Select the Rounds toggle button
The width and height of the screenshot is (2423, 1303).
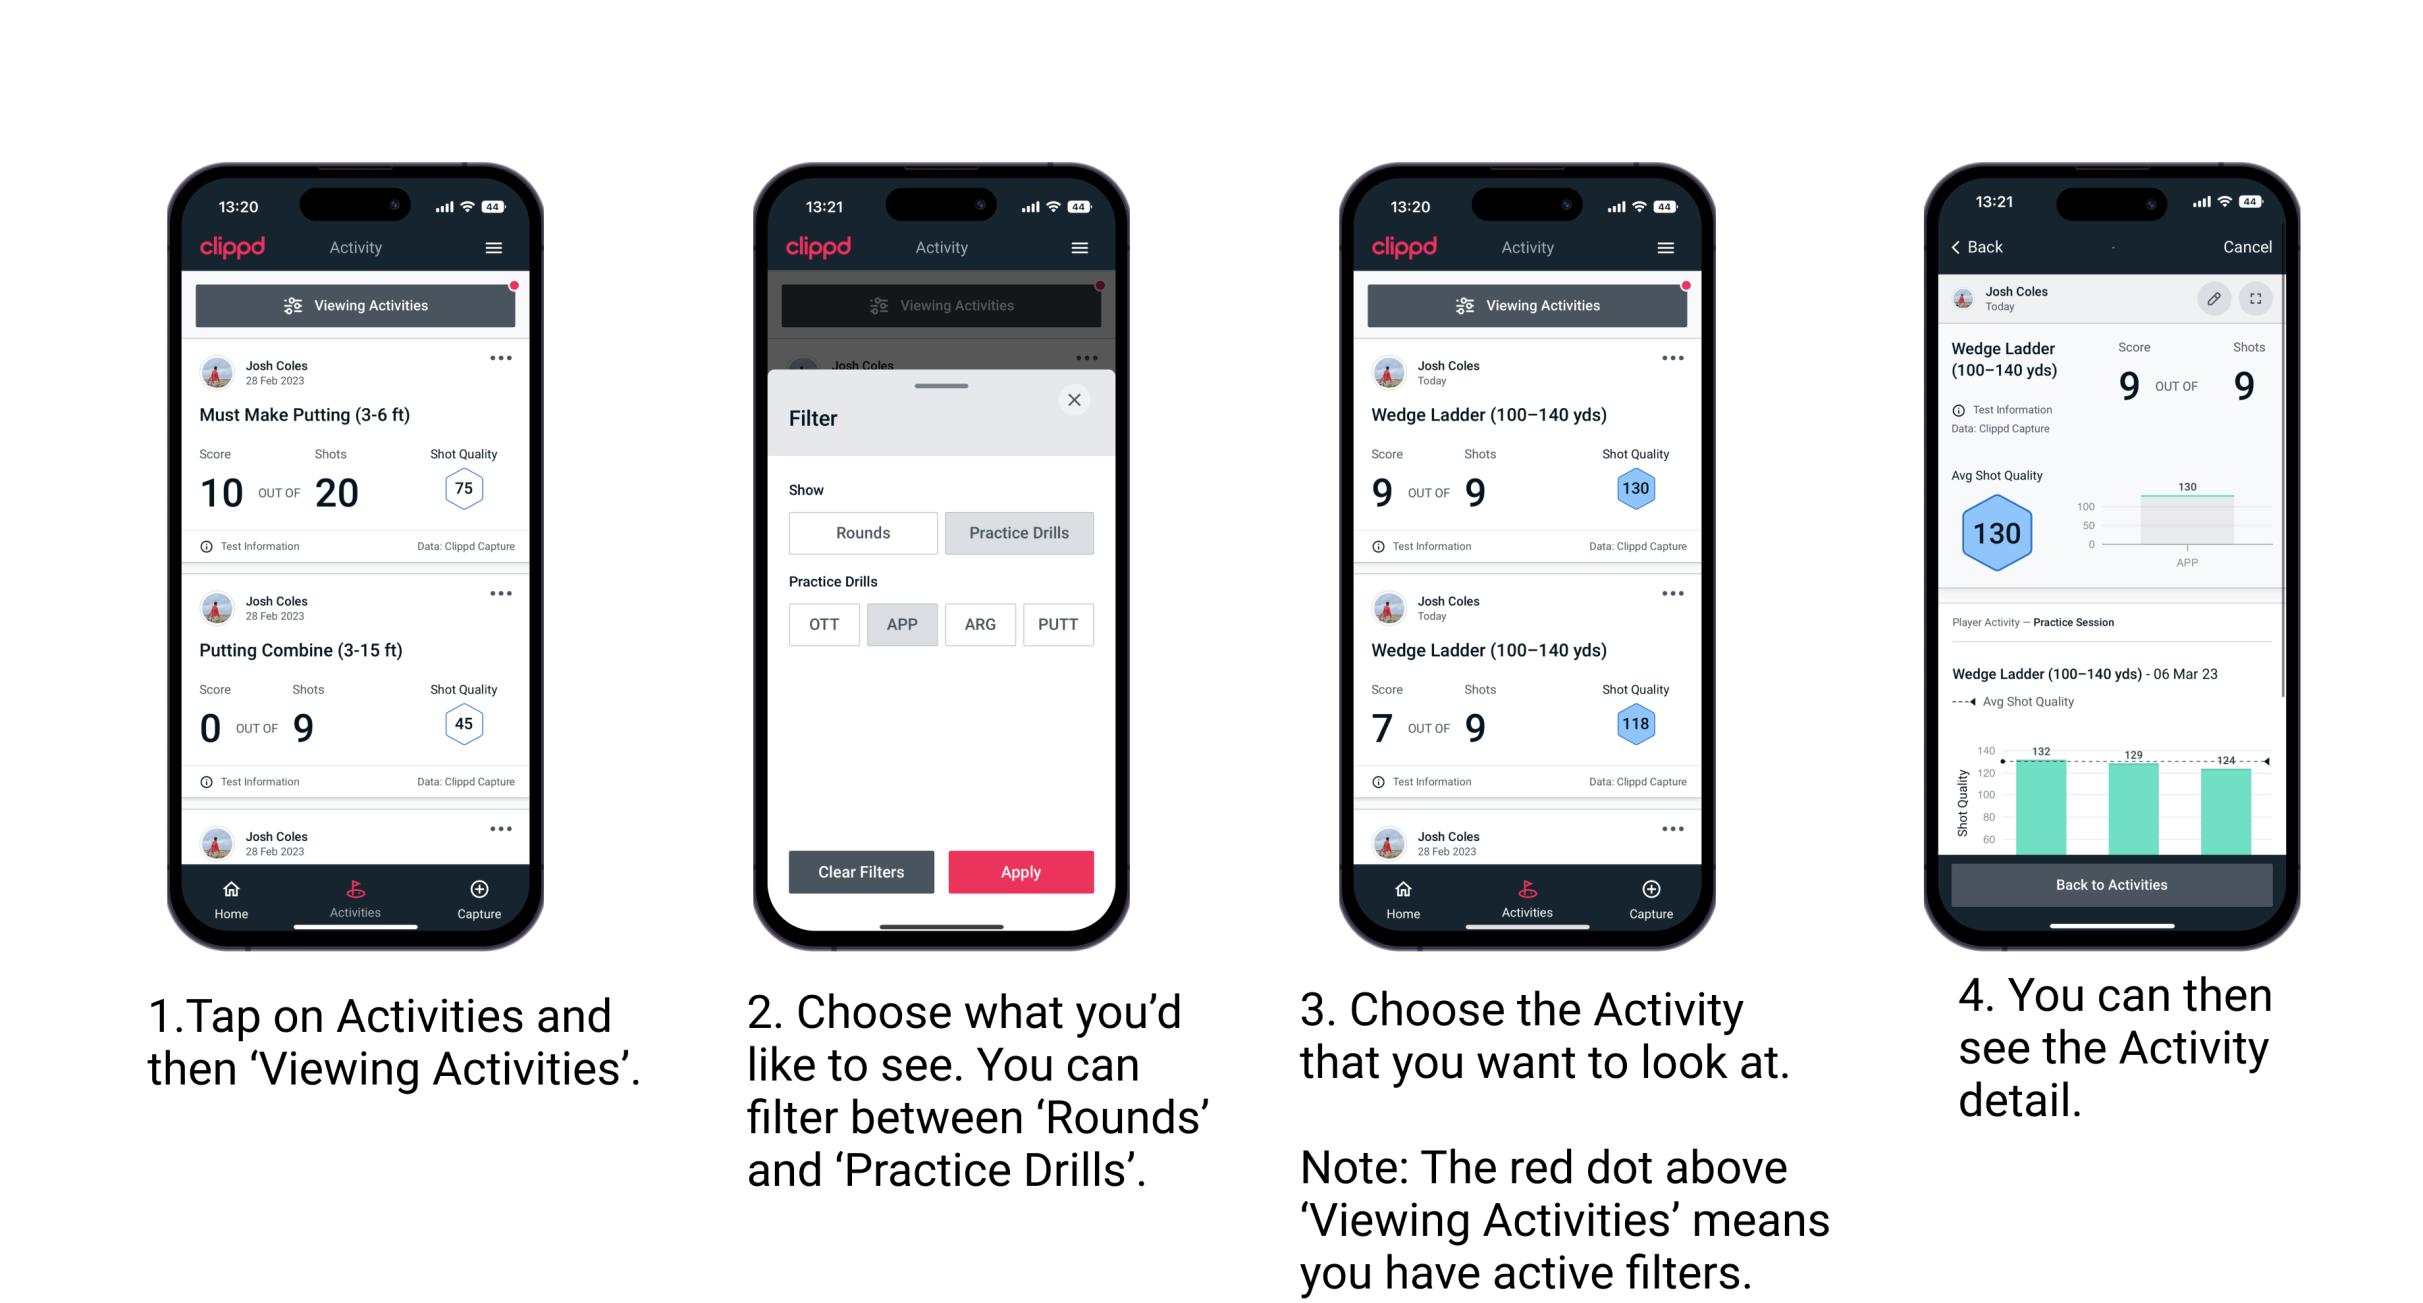point(862,533)
